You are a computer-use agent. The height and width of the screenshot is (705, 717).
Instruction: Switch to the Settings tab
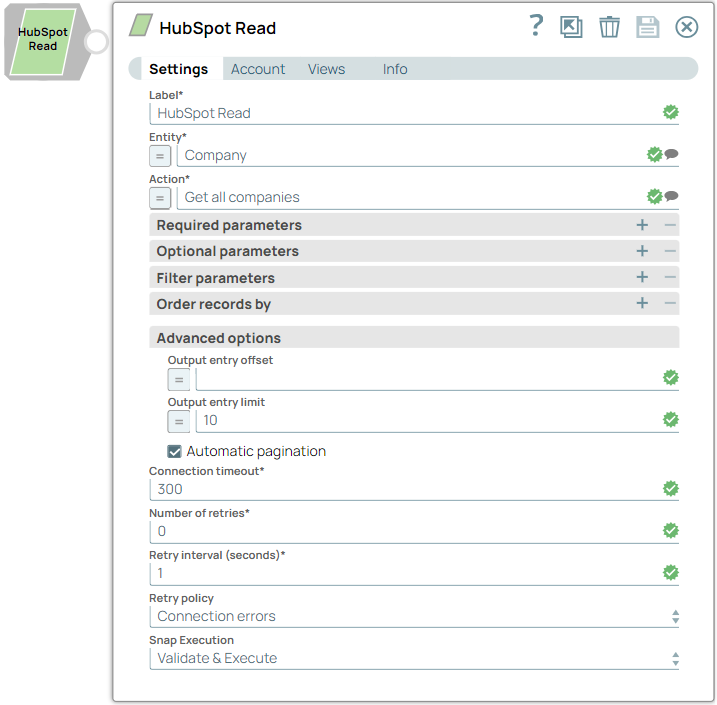coord(178,69)
